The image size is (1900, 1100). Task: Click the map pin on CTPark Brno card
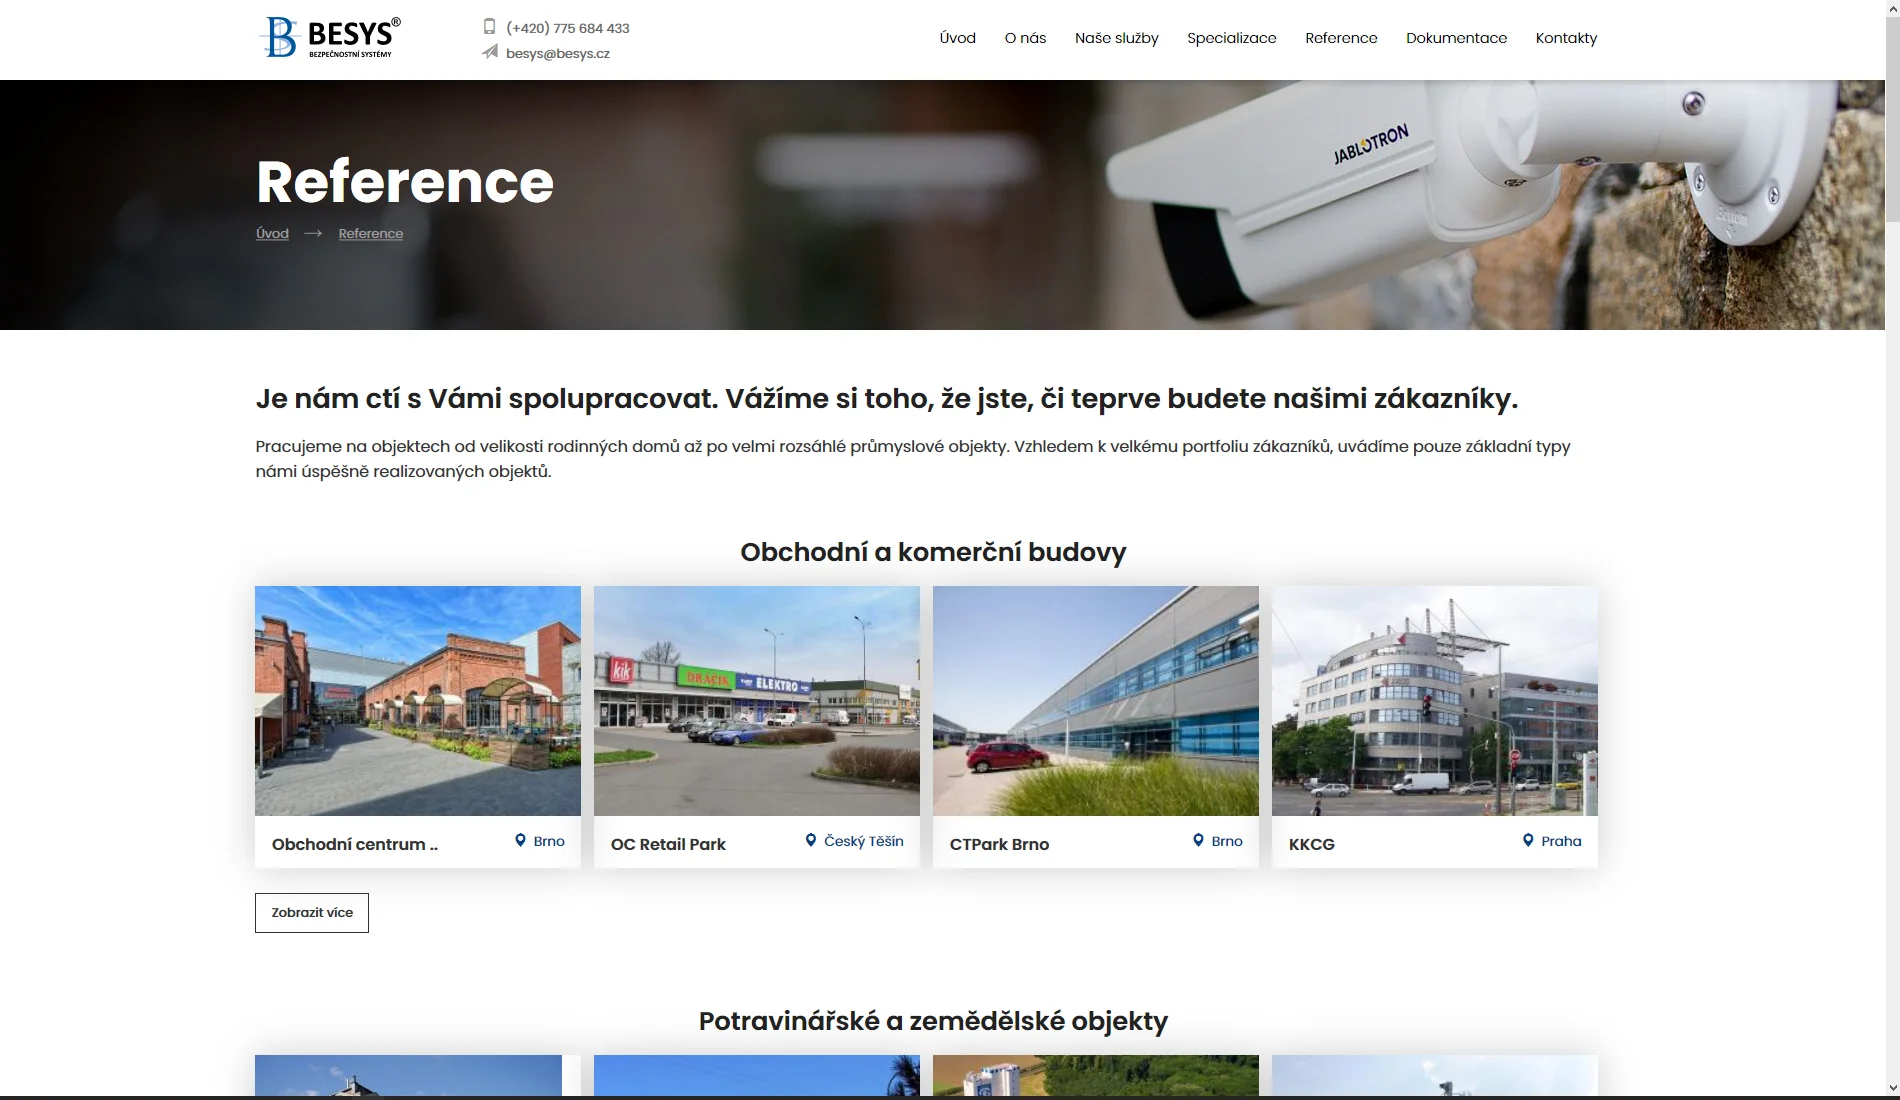[x=1198, y=840]
